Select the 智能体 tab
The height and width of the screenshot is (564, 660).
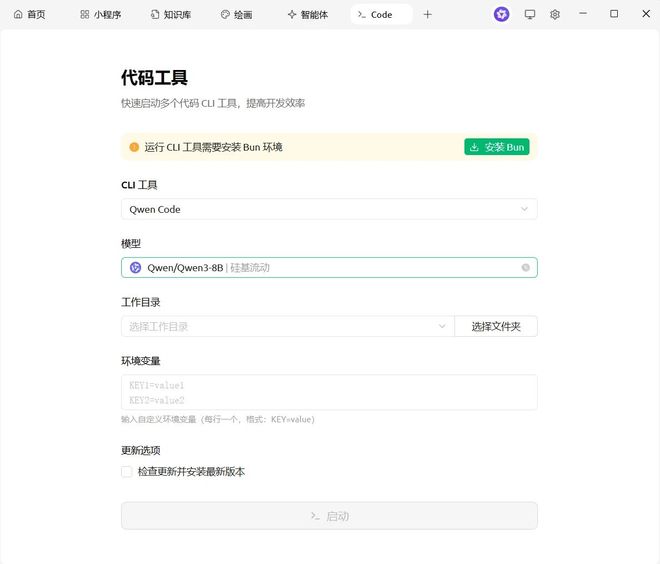(x=307, y=15)
